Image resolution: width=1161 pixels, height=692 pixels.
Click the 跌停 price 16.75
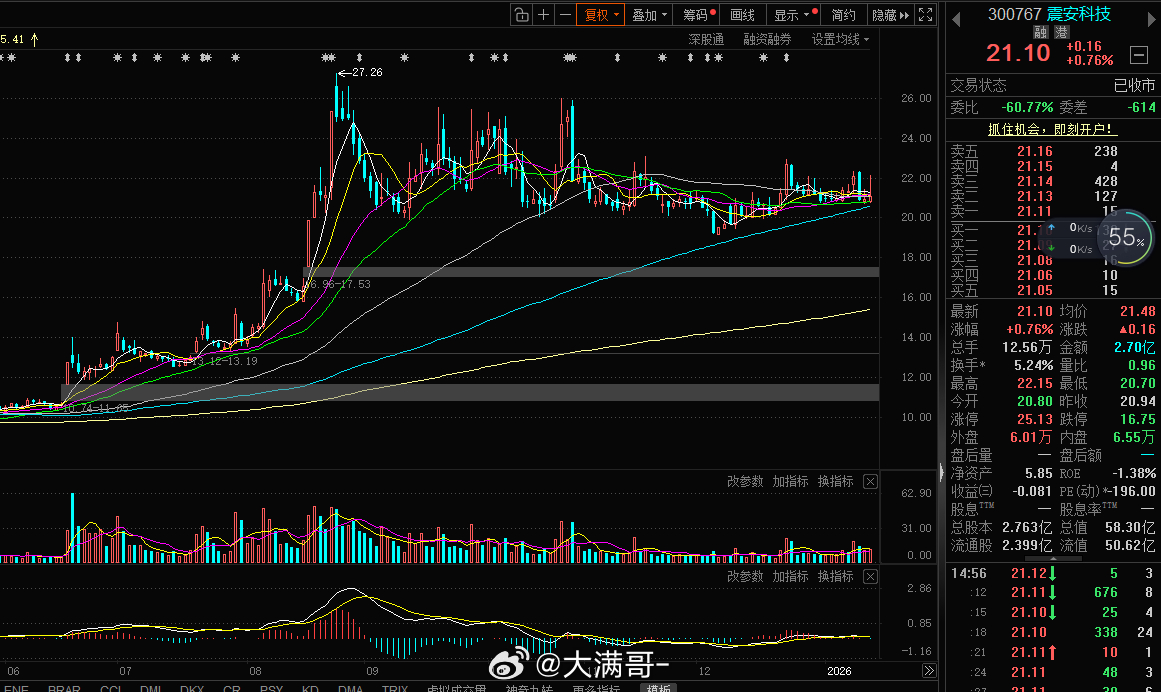click(x=1137, y=419)
